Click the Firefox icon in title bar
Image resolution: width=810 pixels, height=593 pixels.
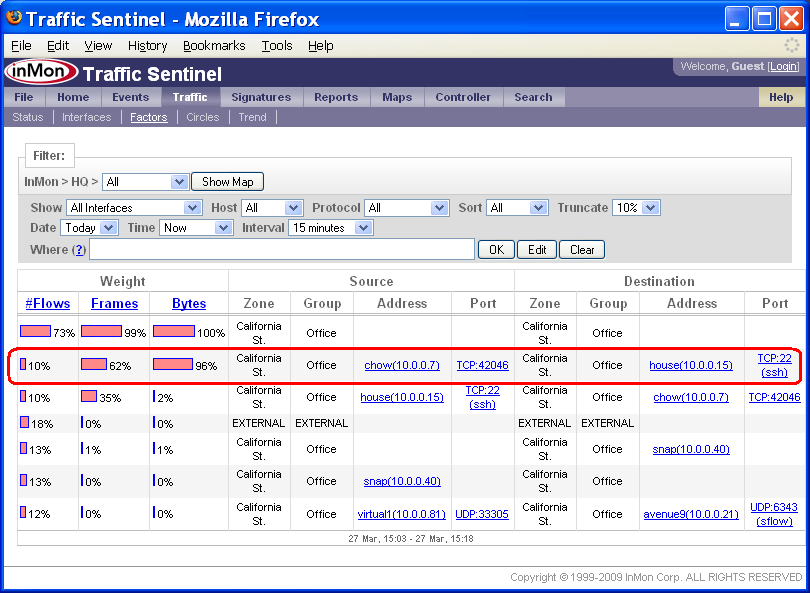tap(14, 18)
